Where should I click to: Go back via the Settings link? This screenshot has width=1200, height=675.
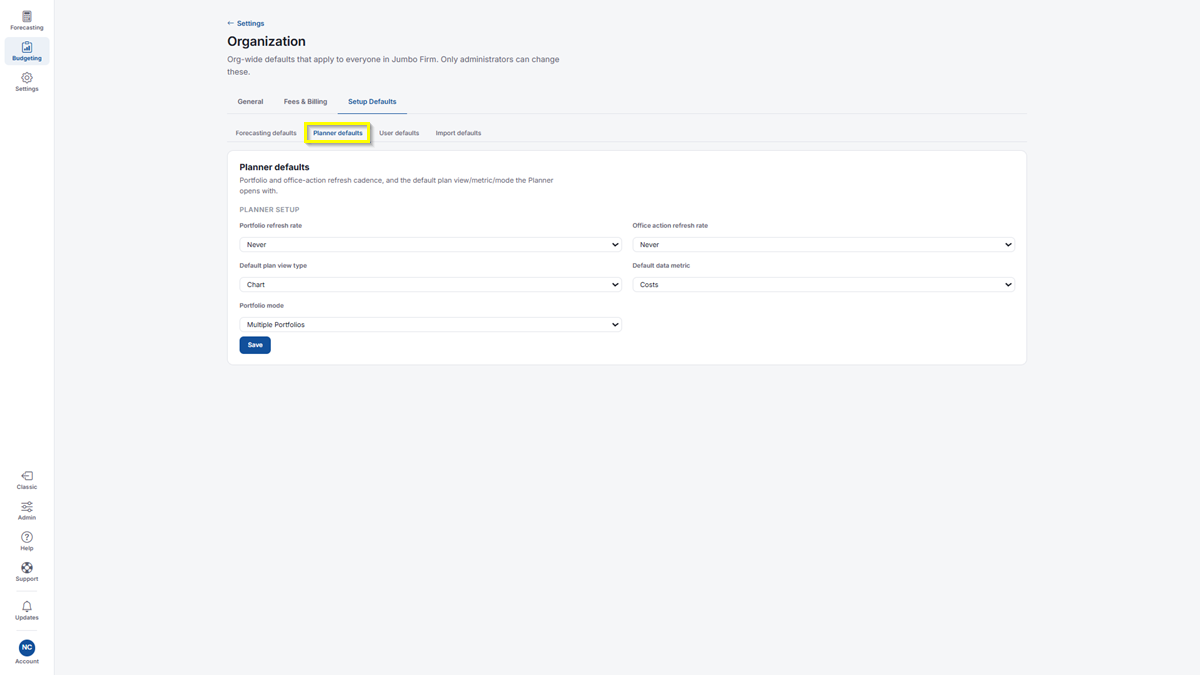coord(246,23)
